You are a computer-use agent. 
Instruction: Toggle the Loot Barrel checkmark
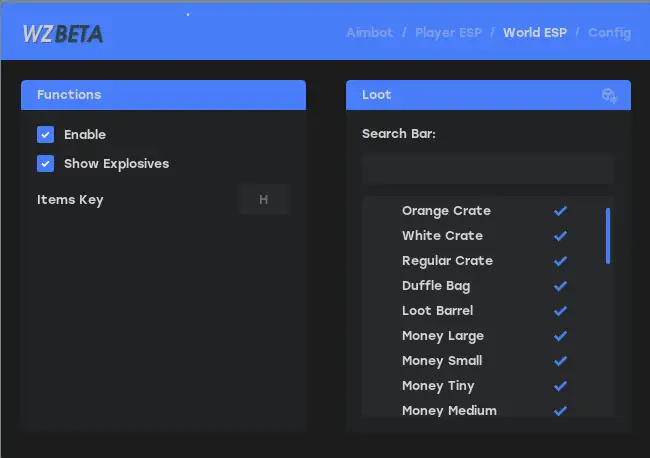(560, 311)
